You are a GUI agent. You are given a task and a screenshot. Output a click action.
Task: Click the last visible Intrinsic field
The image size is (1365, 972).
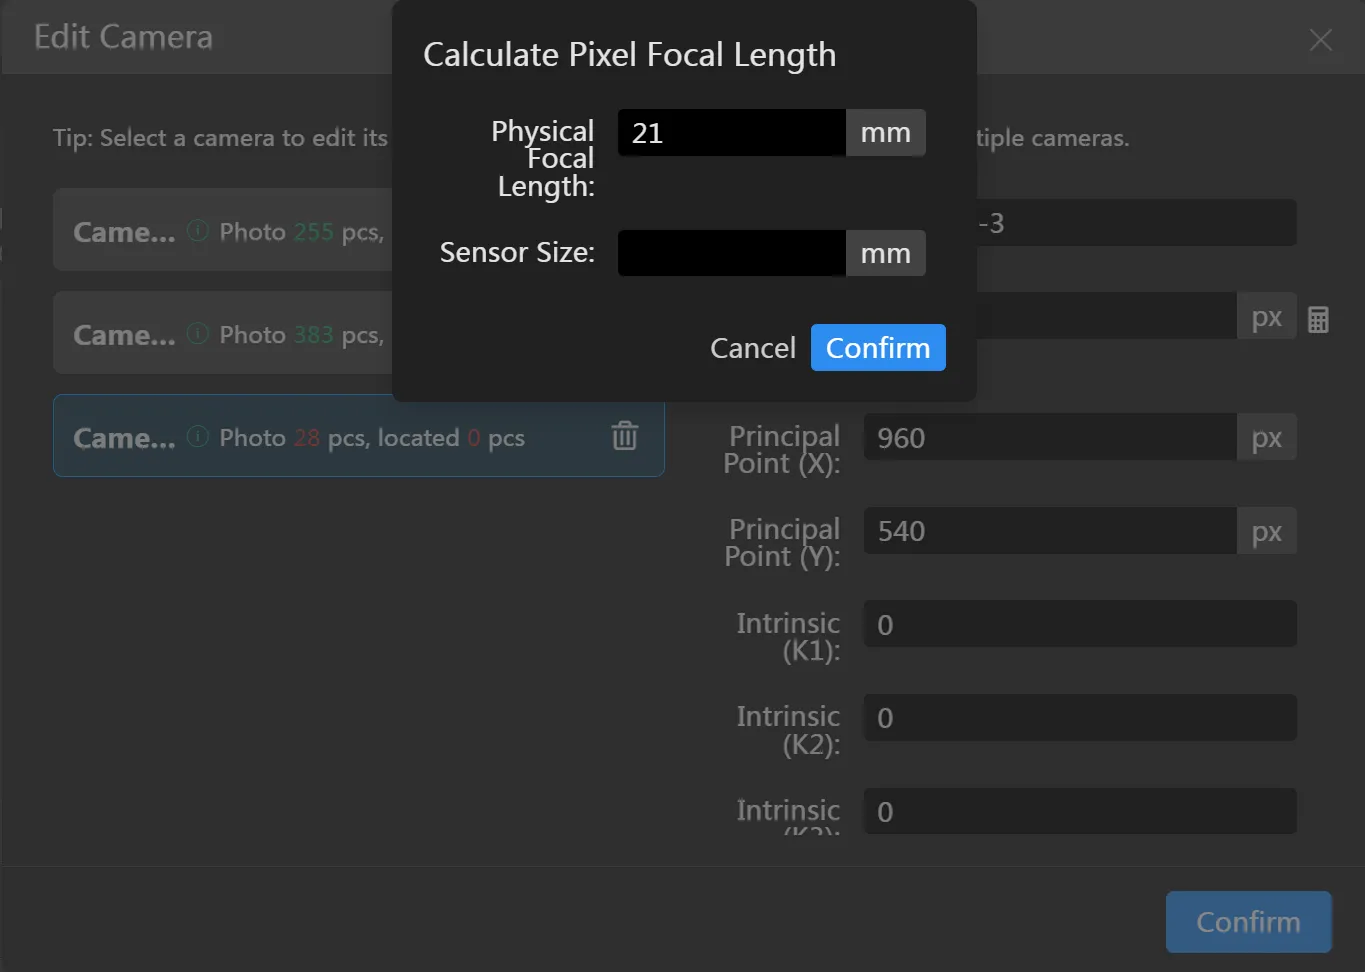click(x=1079, y=811)
